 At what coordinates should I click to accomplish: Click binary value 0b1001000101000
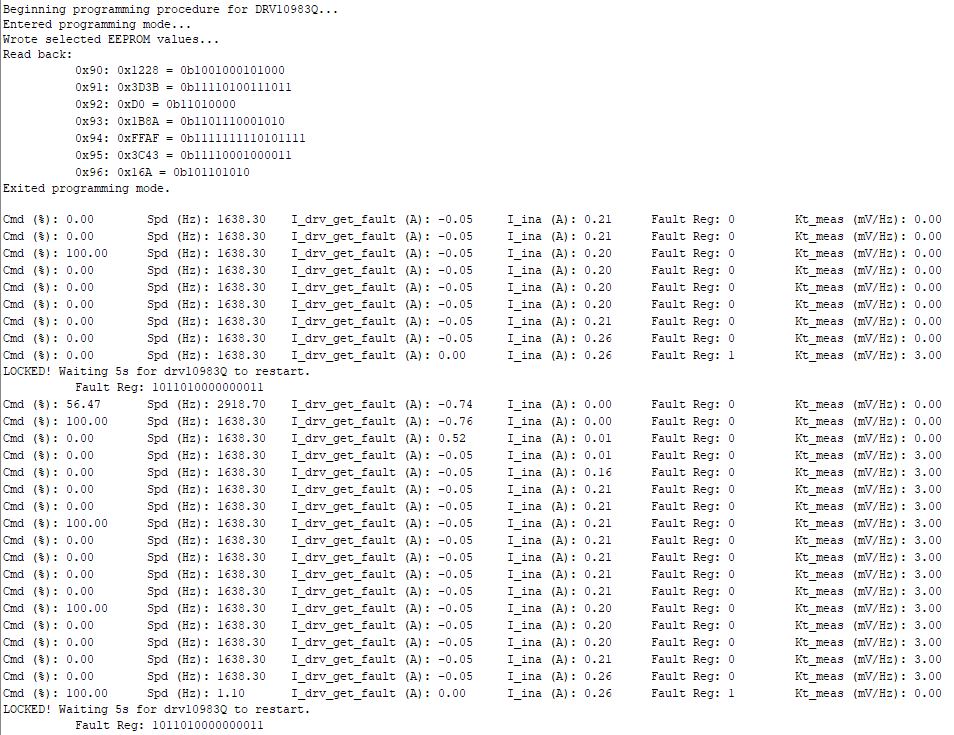coord(232,71)
